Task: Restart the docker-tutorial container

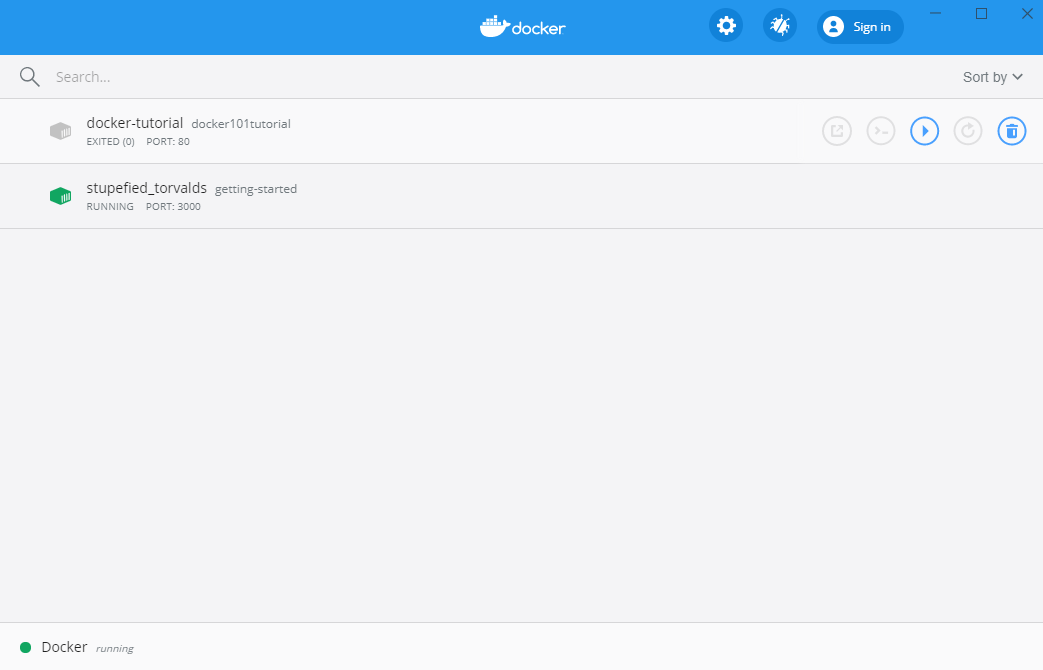Action: (968, 131)
